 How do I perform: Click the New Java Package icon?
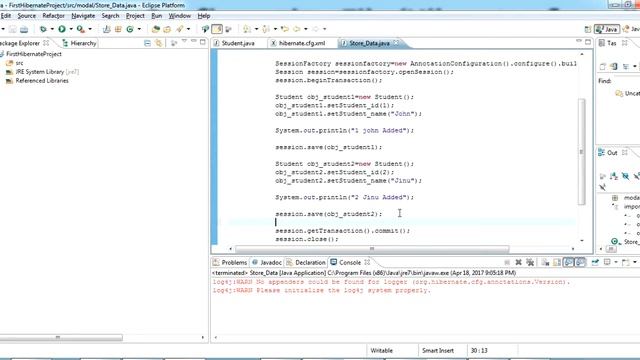click(118, 29)
